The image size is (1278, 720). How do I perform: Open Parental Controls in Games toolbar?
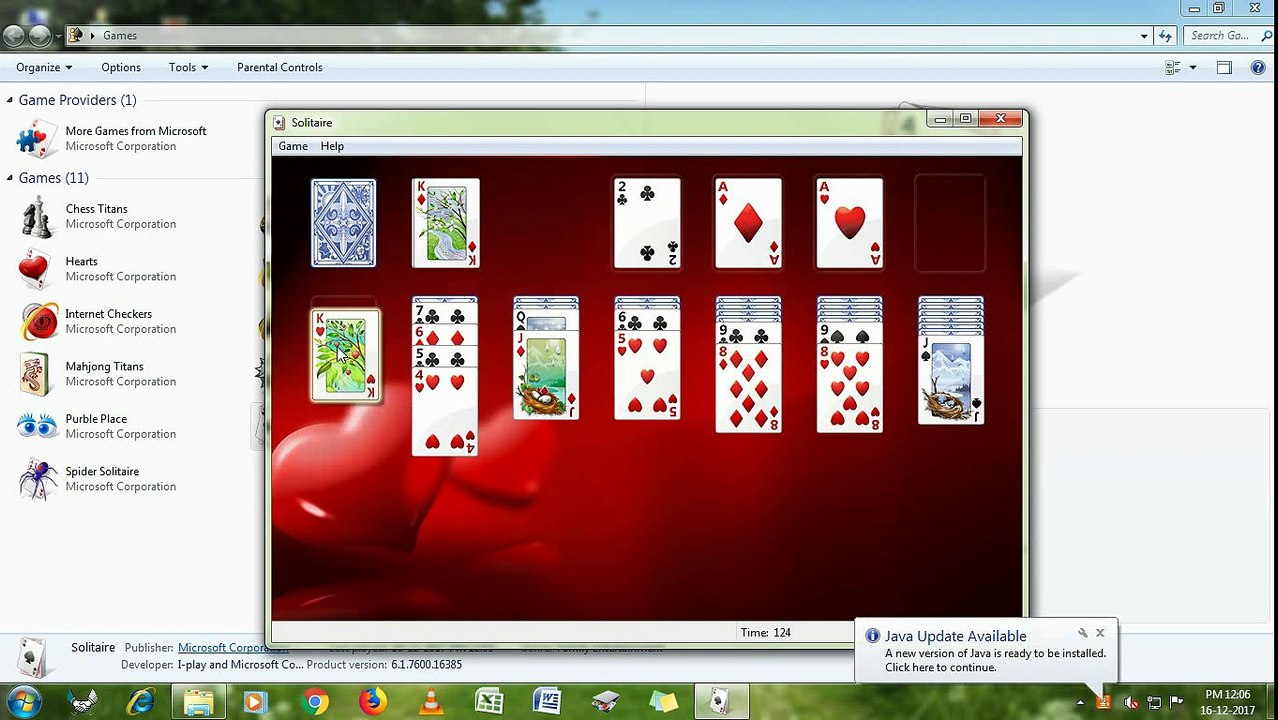pos(280,67)
